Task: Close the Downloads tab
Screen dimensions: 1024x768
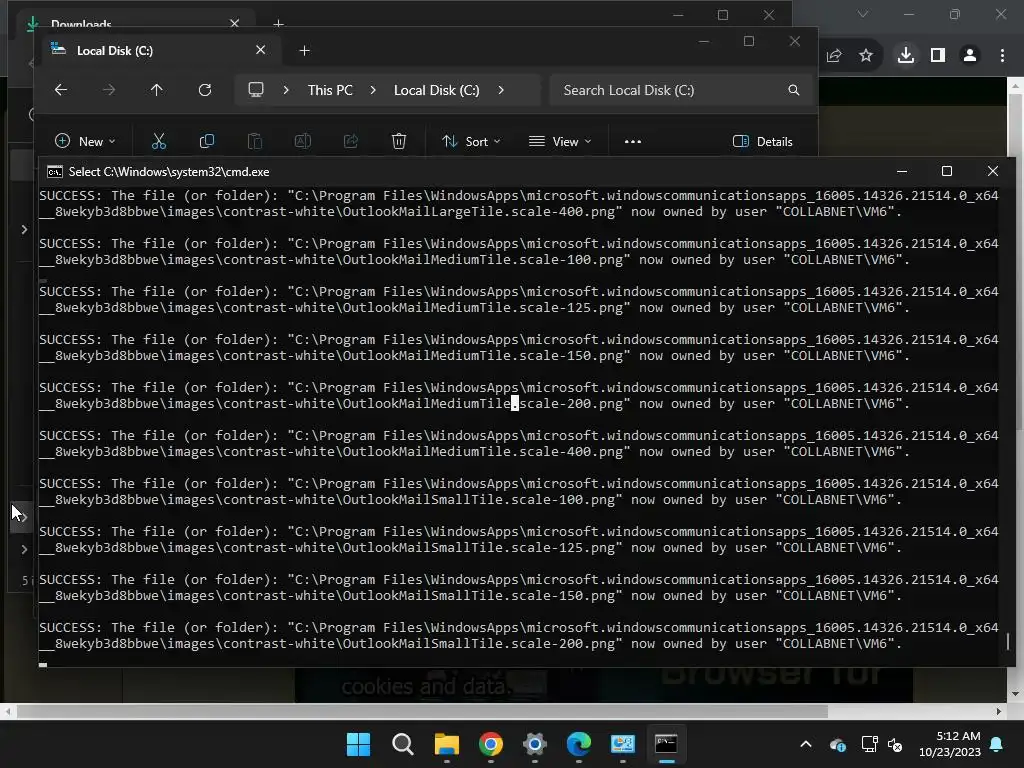Action: pyautogui.click(x=234, y=24)
